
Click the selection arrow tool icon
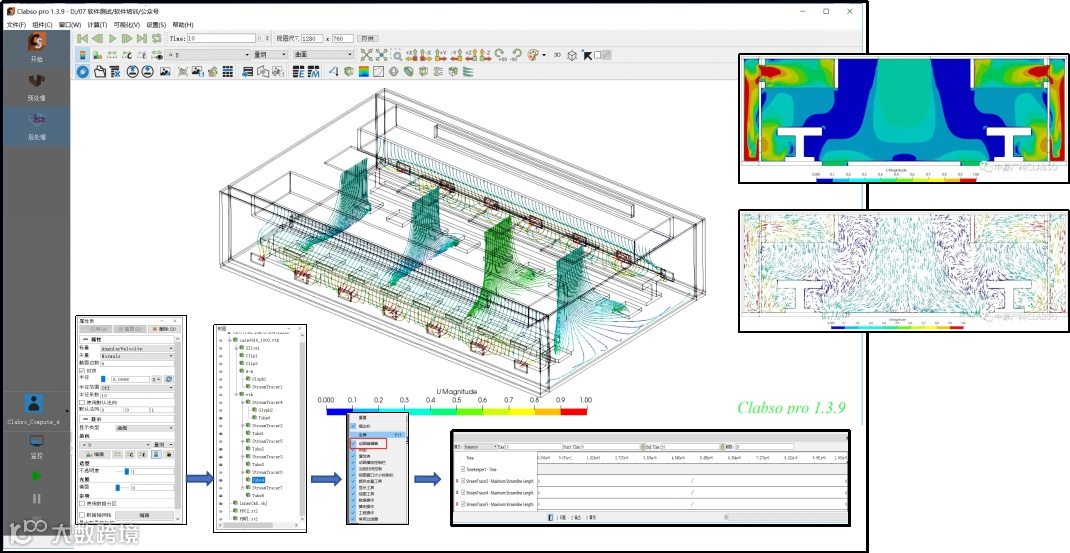pos(587,55)
